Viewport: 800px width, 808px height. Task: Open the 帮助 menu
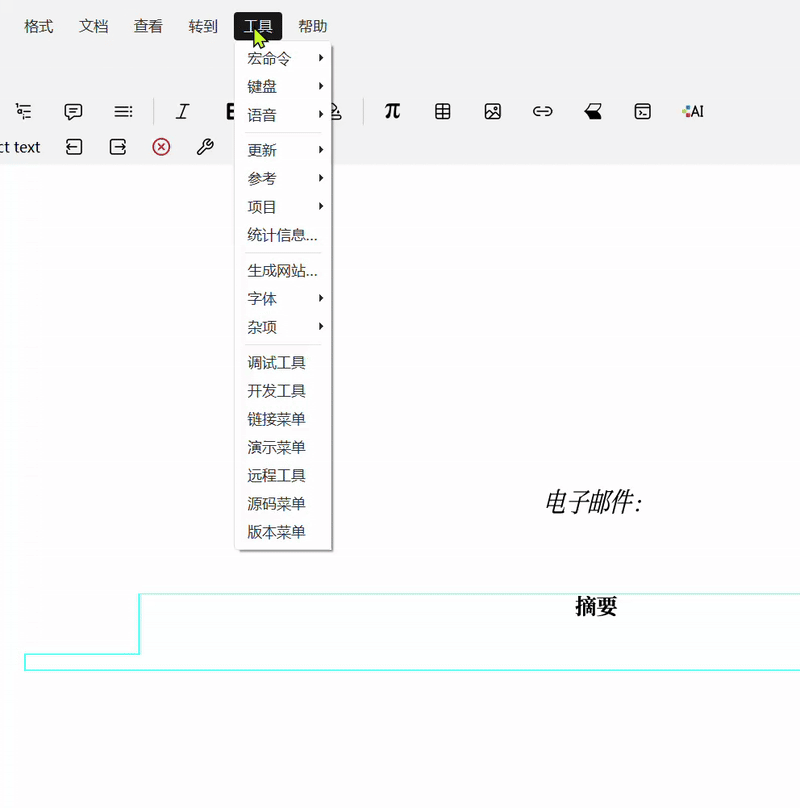coord(312,27)
